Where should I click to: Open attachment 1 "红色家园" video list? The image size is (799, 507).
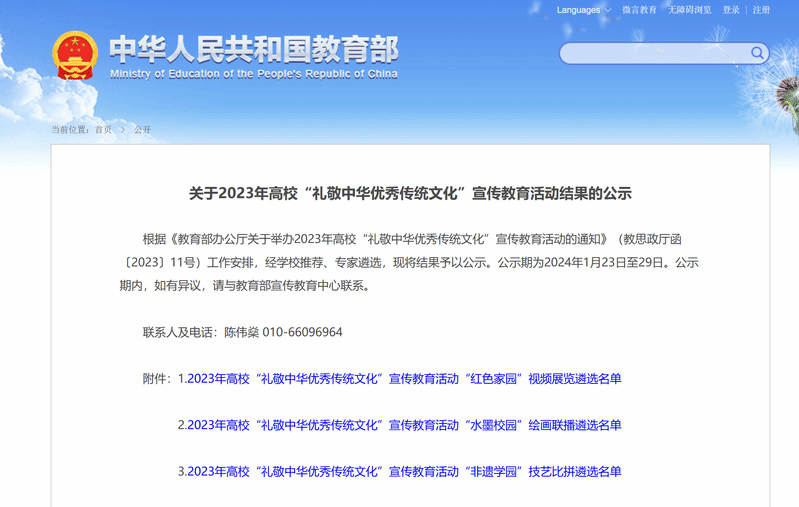tap(399, 378)
